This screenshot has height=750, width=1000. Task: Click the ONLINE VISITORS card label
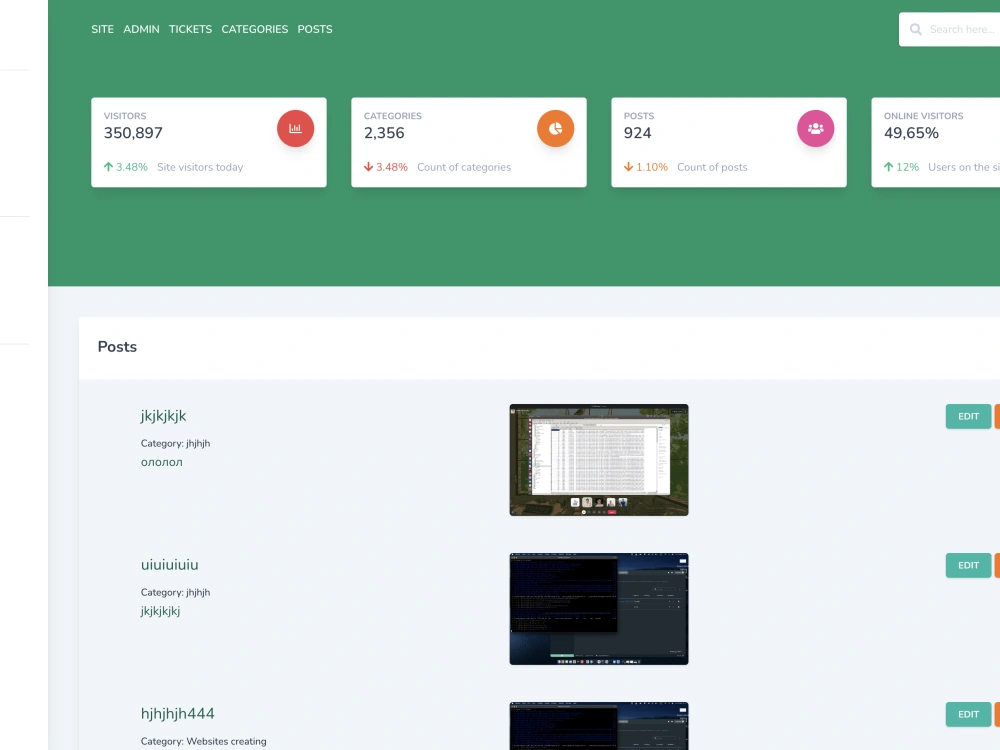coord(923,116)
